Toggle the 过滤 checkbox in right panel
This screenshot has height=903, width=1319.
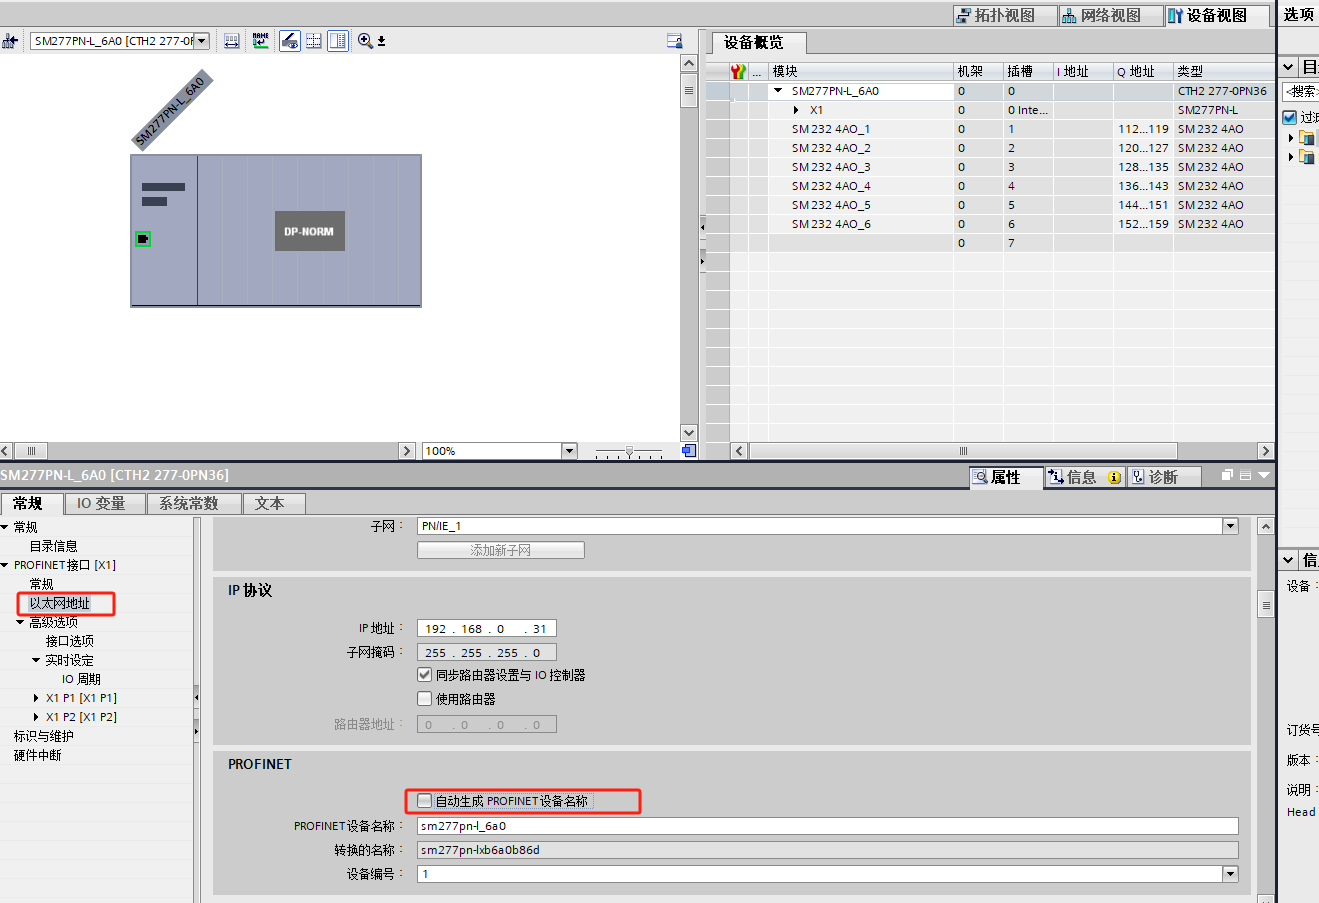1290,117
